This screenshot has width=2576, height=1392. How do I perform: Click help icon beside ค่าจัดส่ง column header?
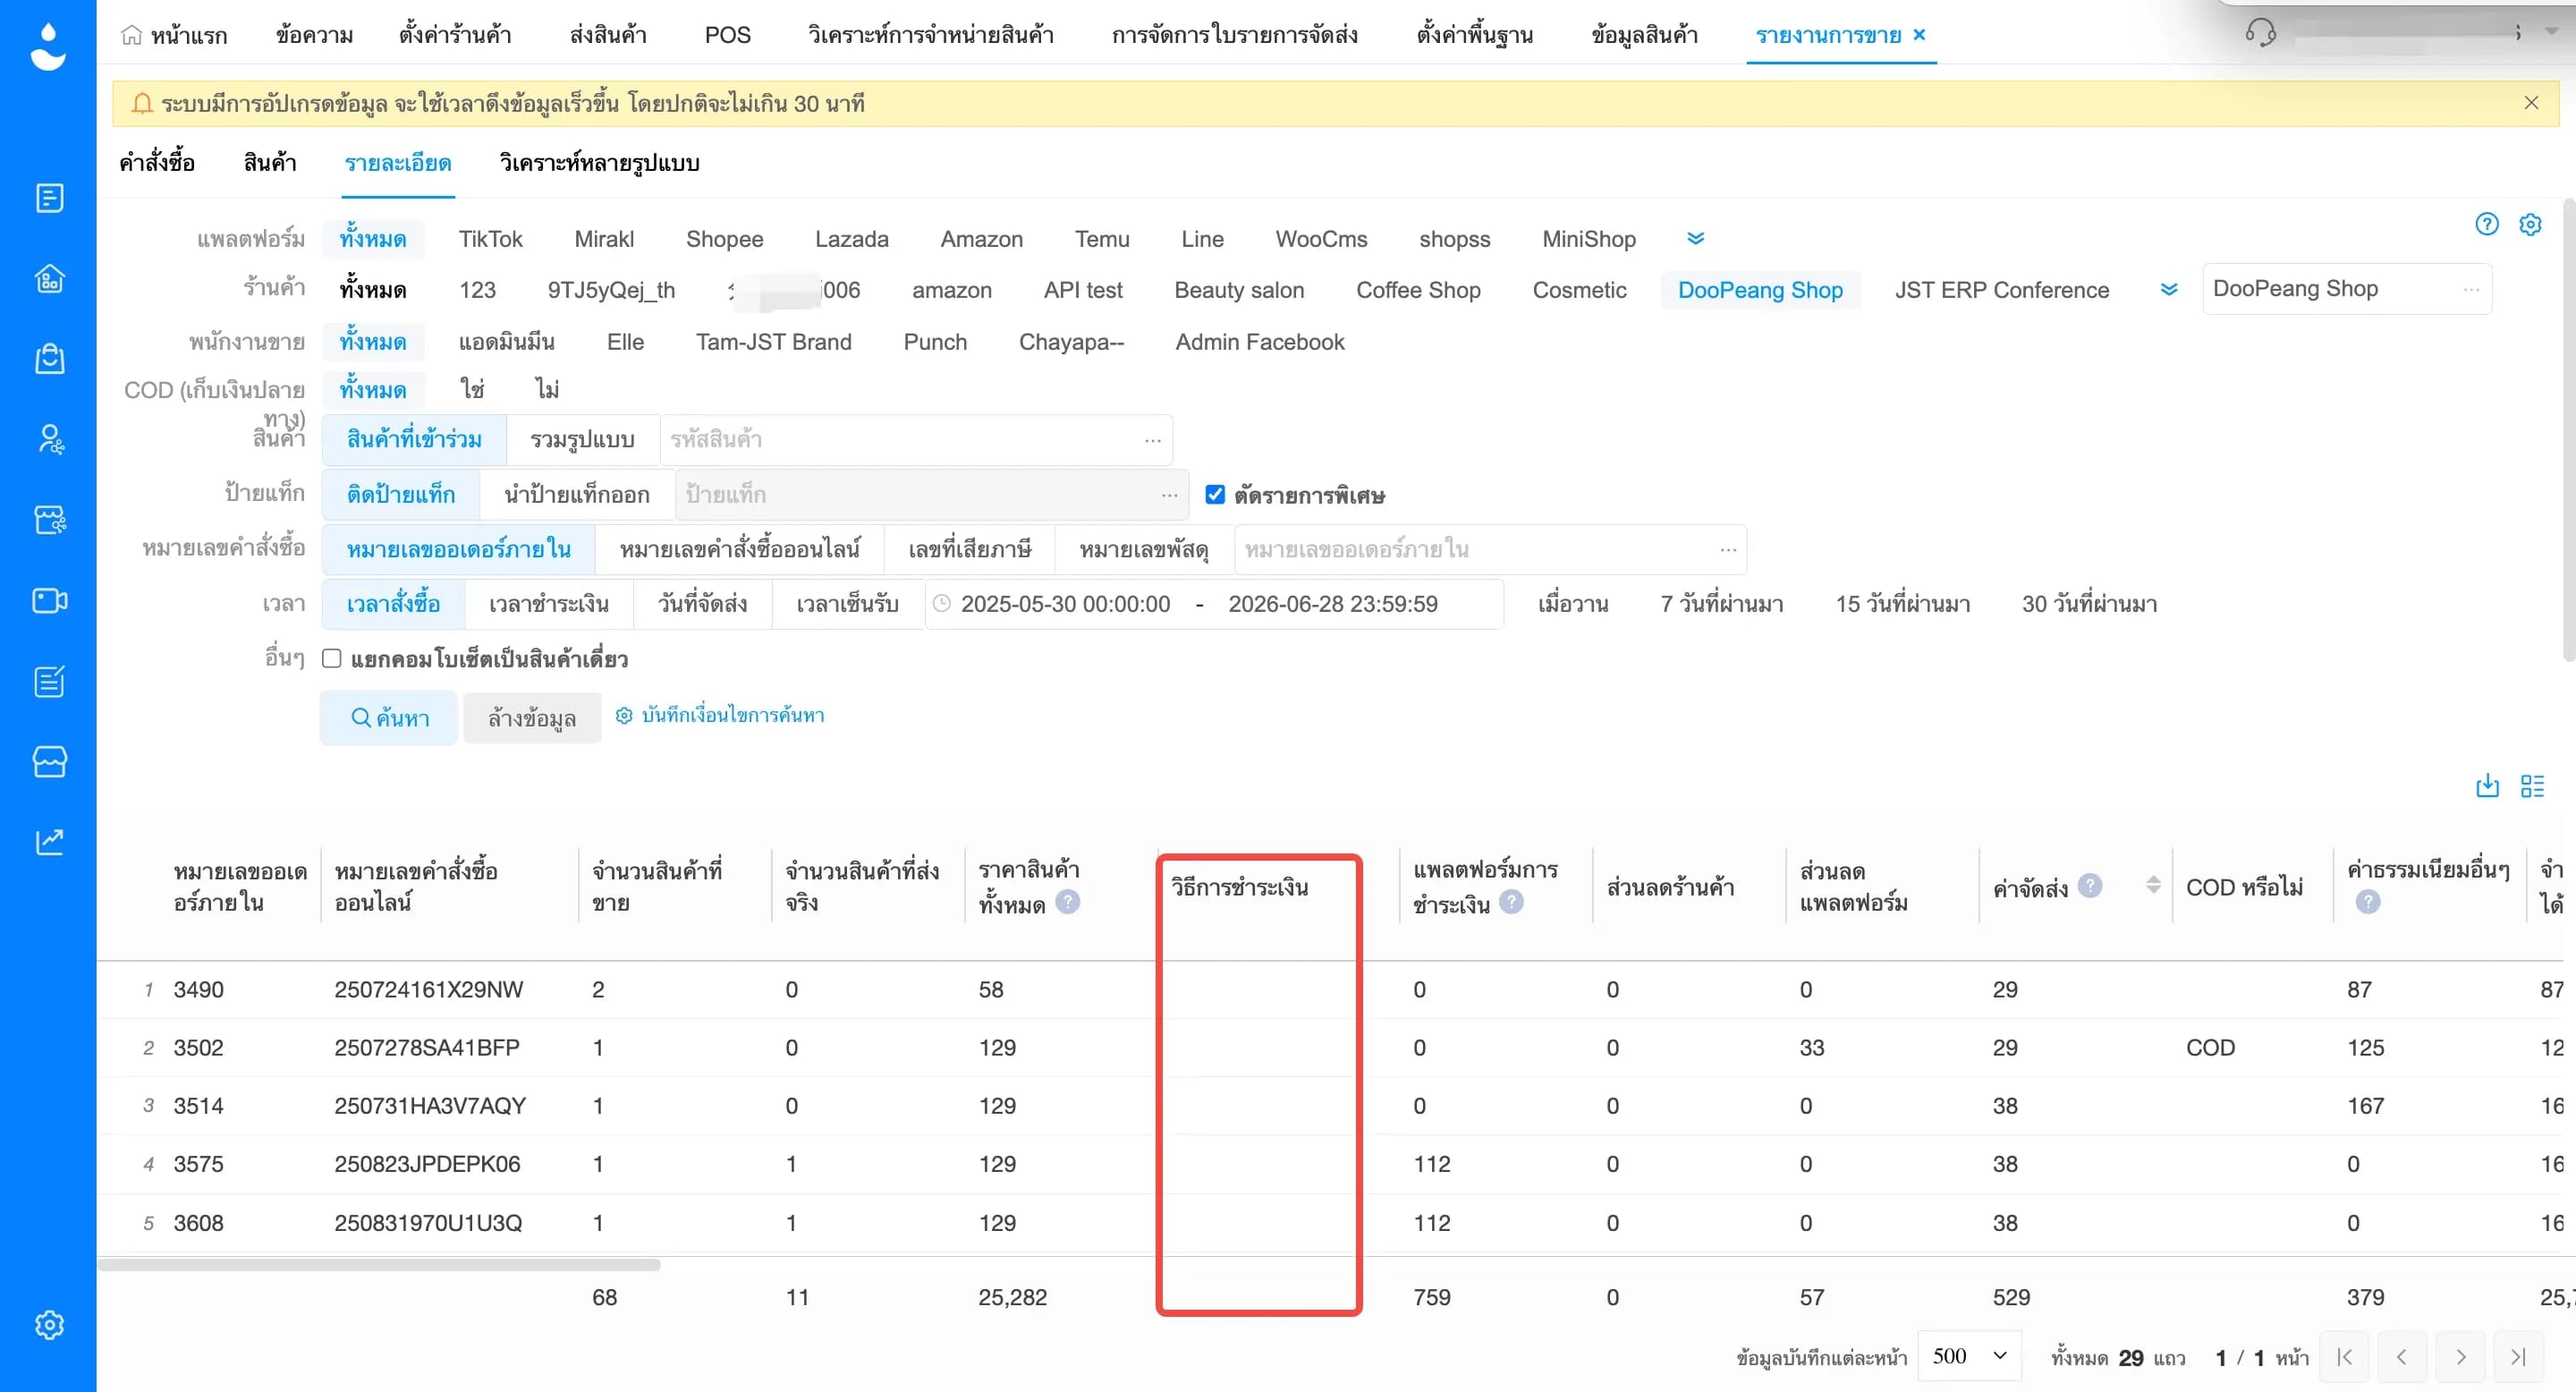2090,885
